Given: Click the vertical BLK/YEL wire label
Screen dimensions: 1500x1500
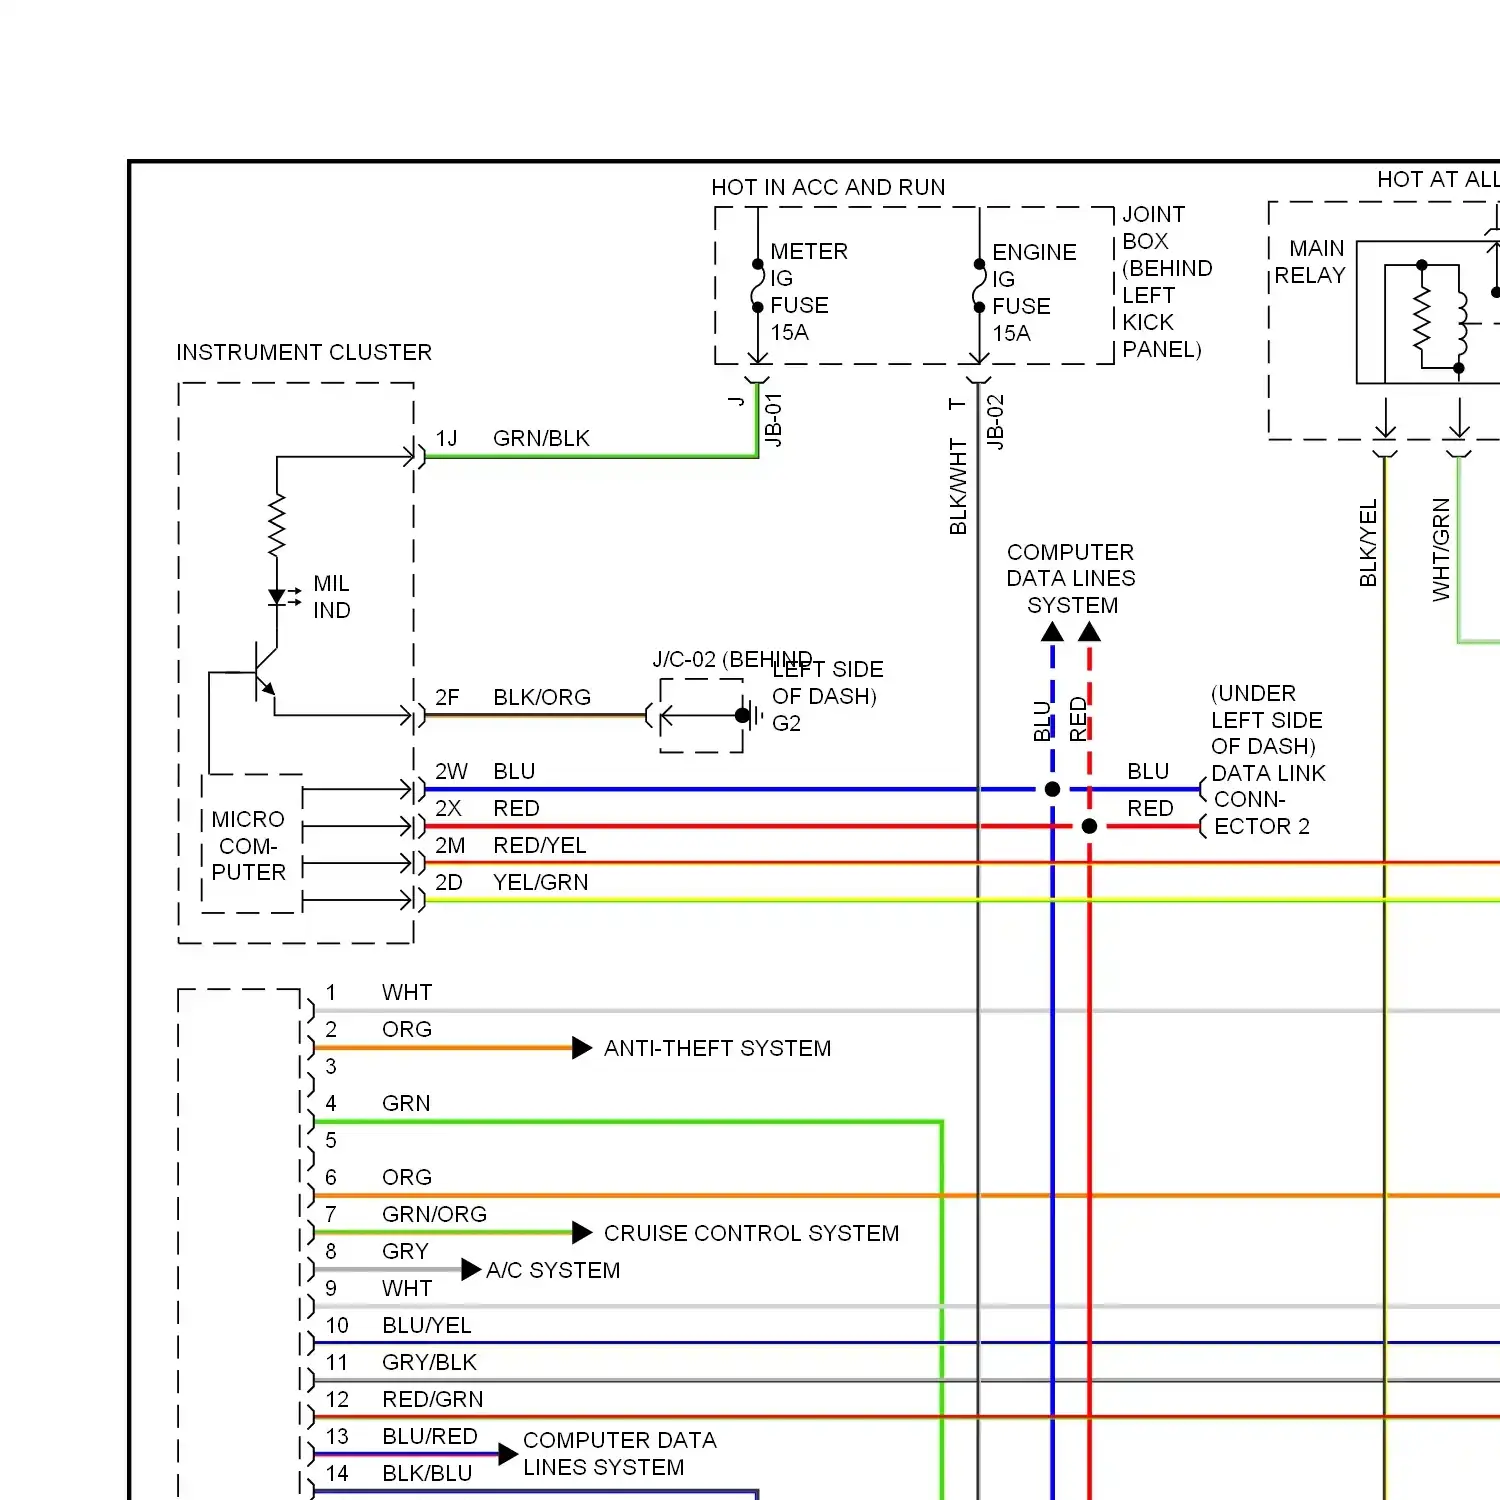Looking at the screenshot, I should (x=1368, y=542).
